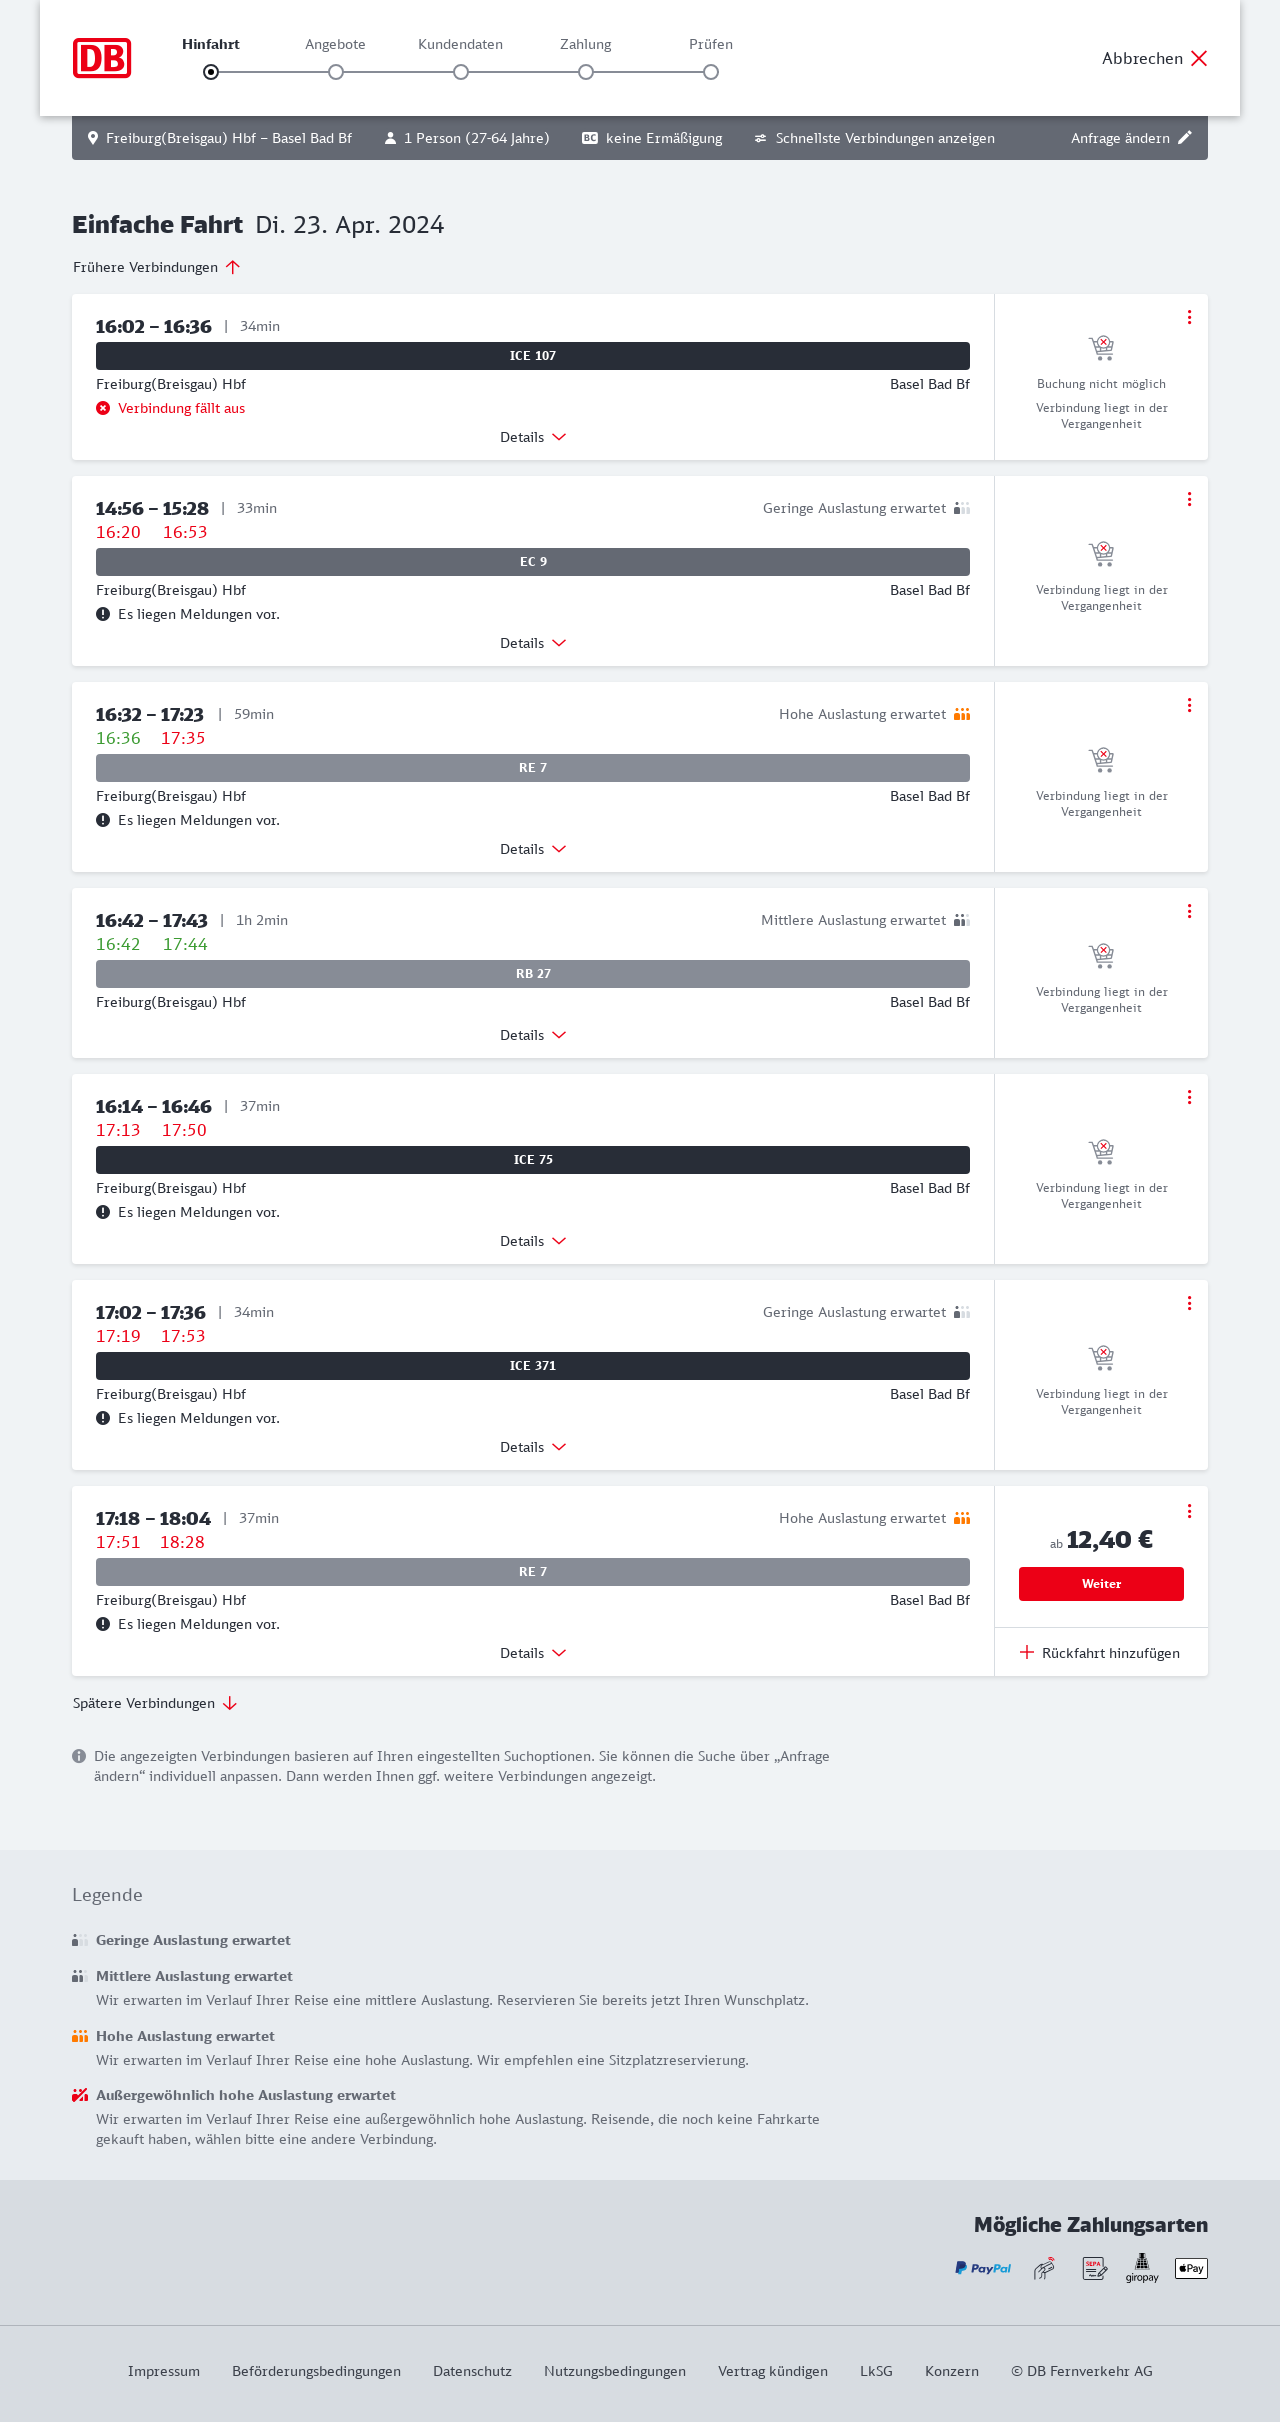Click the PayPal payment icon

point(983,2268)
